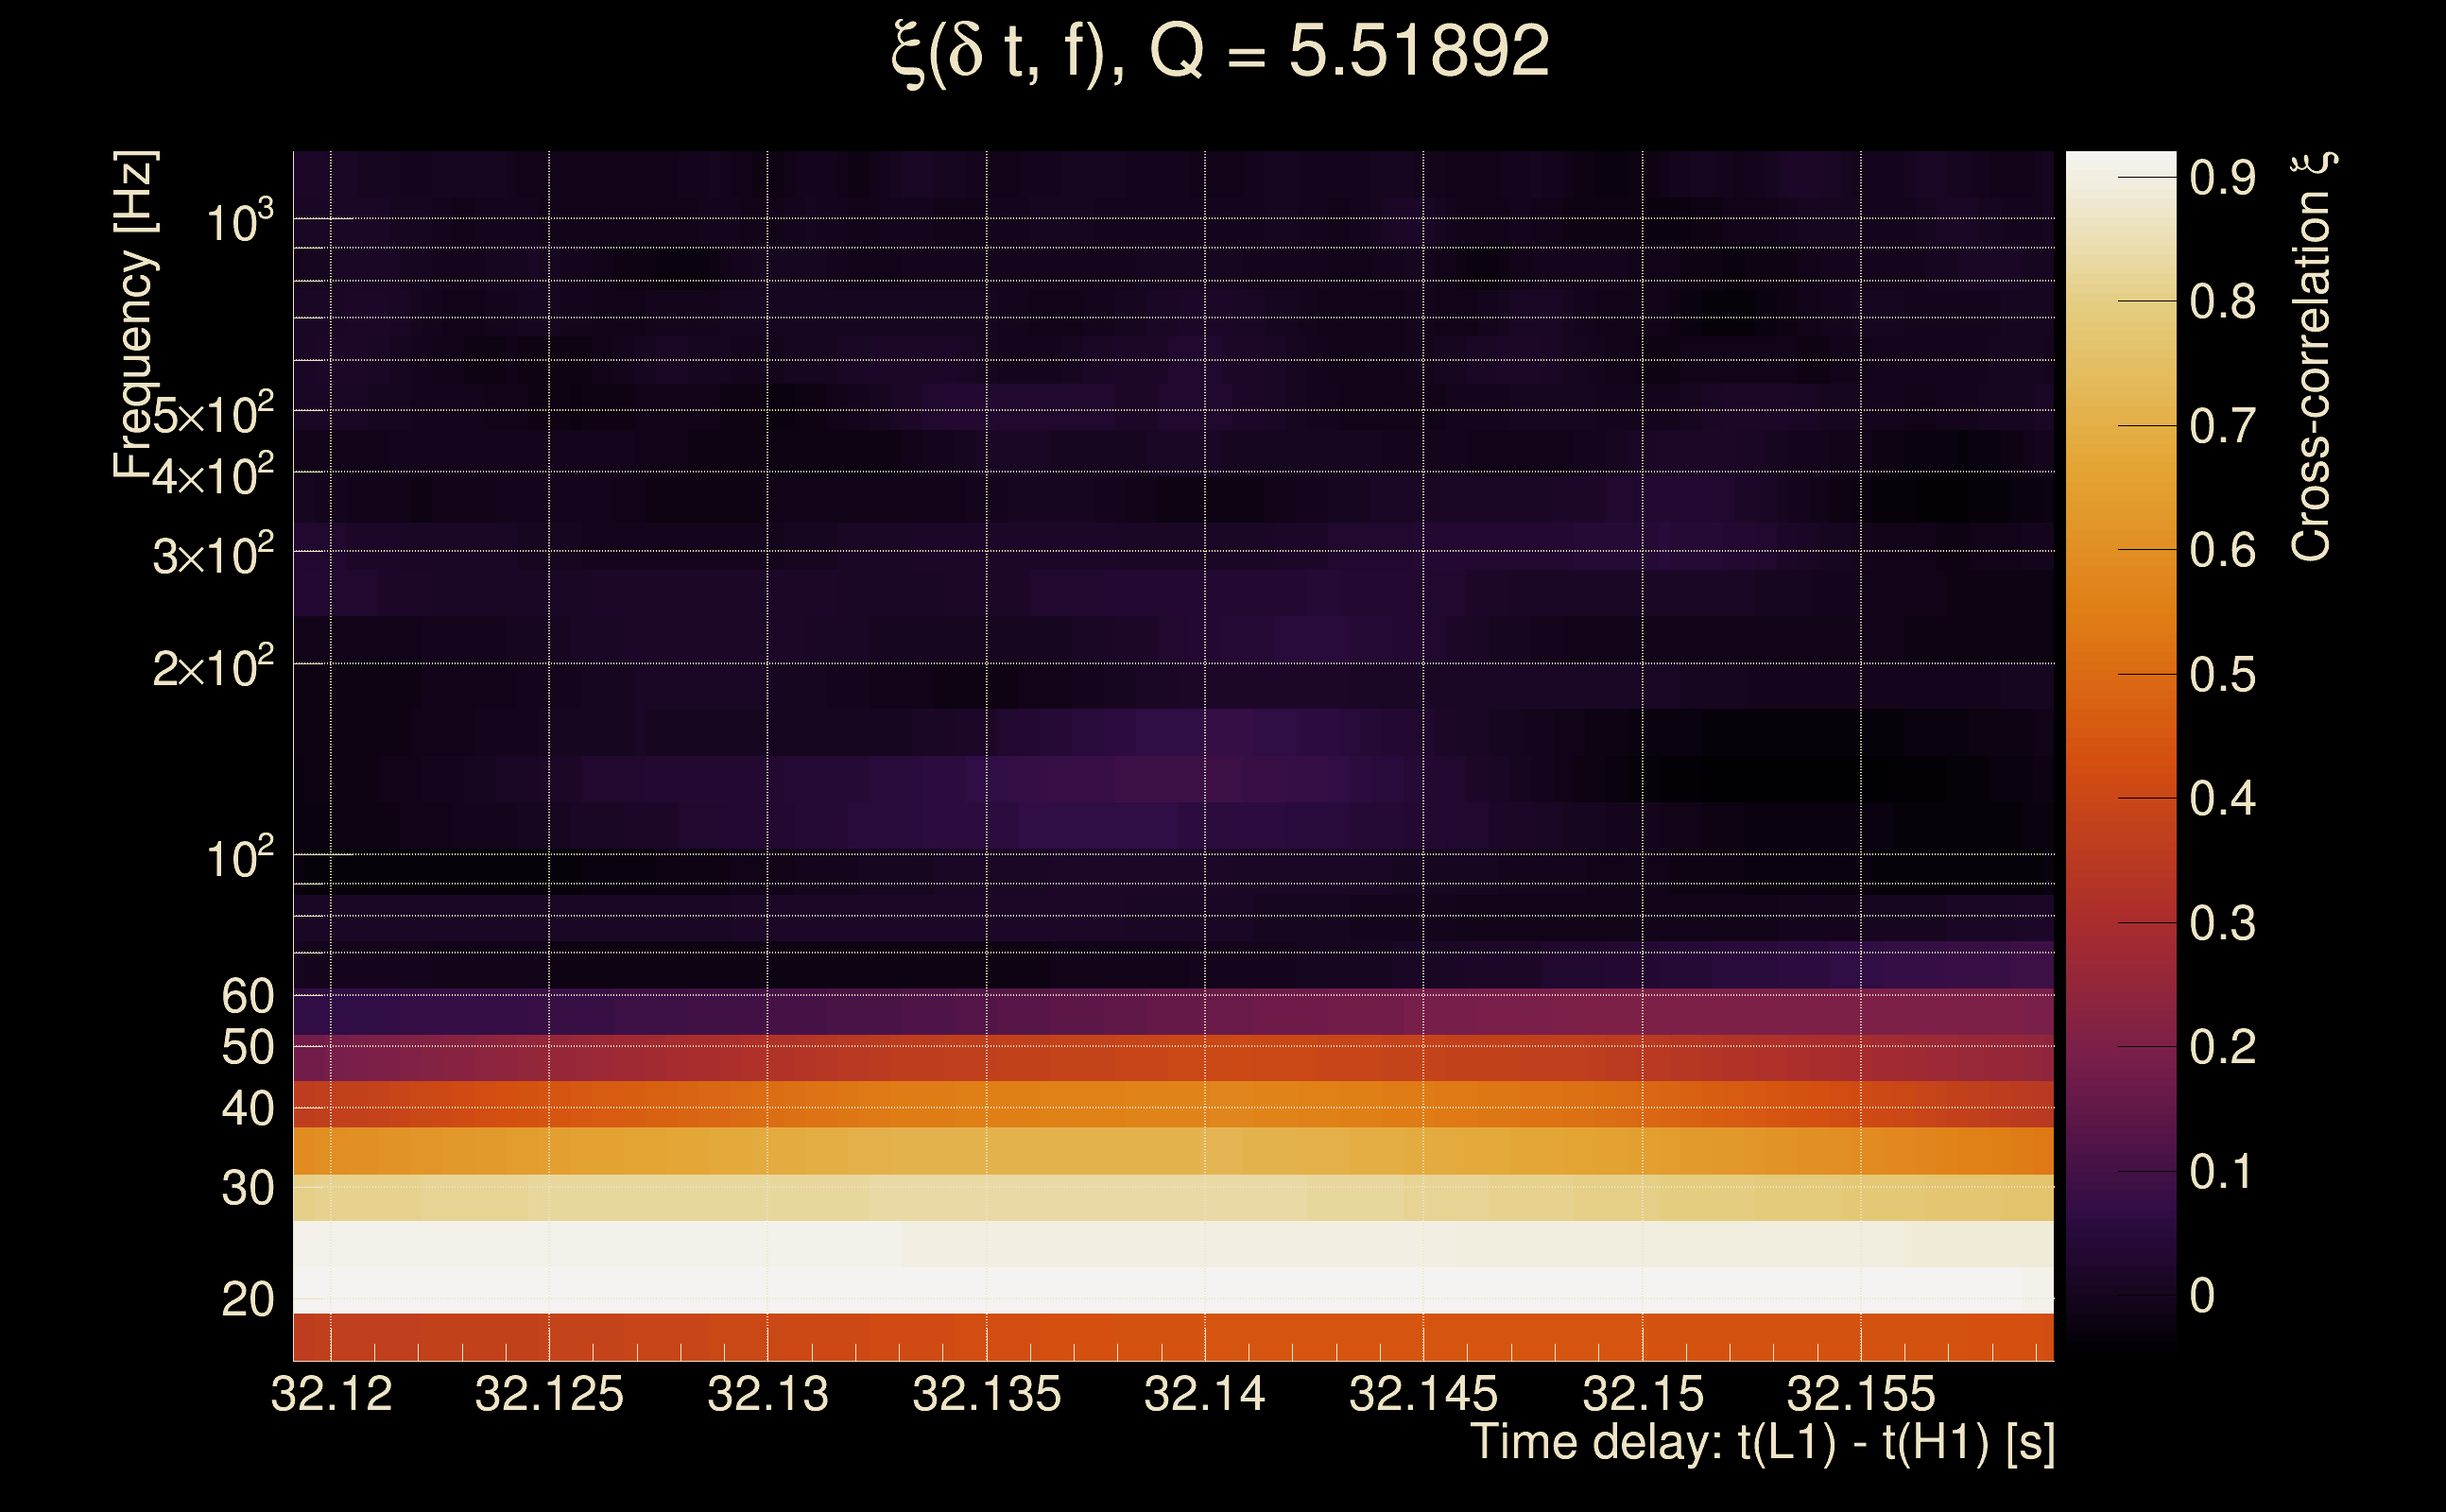This screenshot has height=1512, width=2446.
Task: Click the 0.3 colorbar tick label
Action: (x=2222, y=923)
